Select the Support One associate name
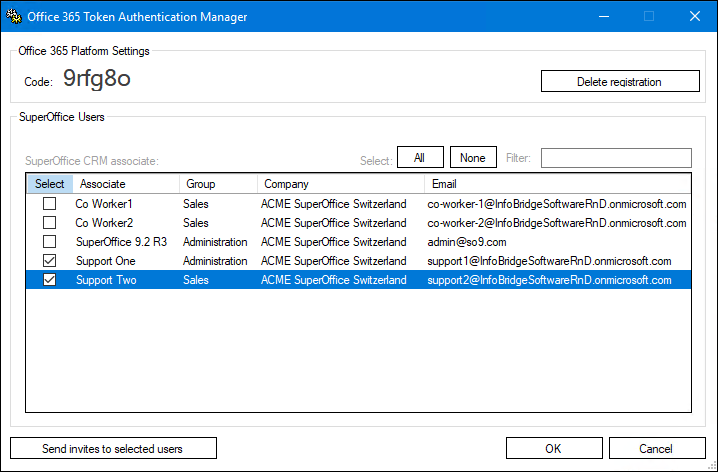This screenshot has height=472, width=718. click(x=106, y=261)
